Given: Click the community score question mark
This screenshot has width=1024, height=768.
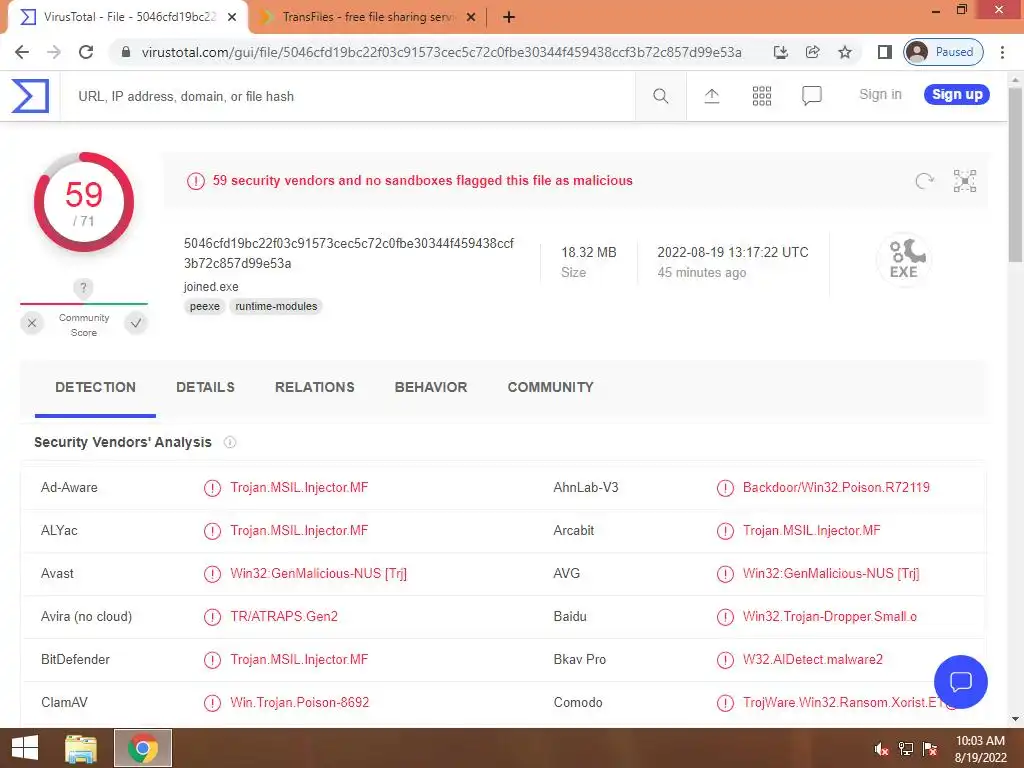Looking at the screenshot, I should (x=83, y=288).
